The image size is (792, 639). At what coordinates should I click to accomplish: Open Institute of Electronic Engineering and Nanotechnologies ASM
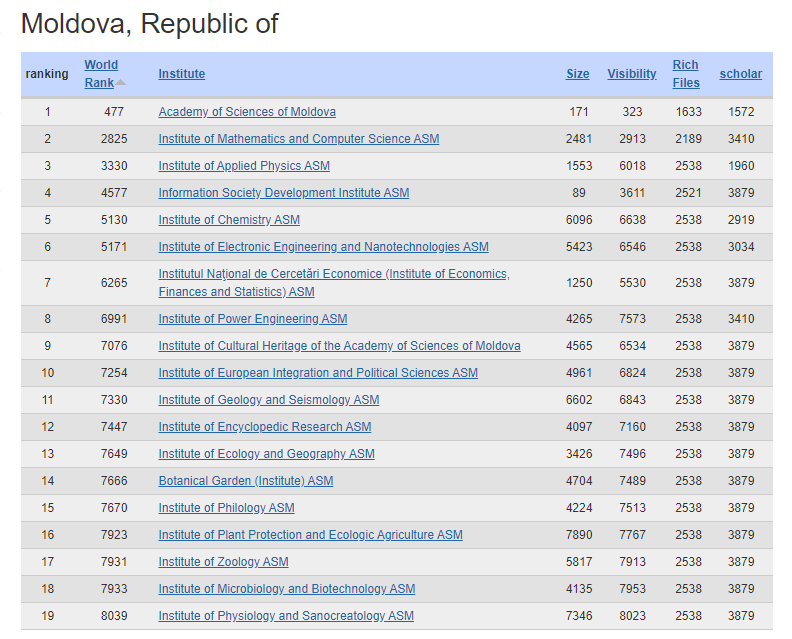[x=323, y=247]
